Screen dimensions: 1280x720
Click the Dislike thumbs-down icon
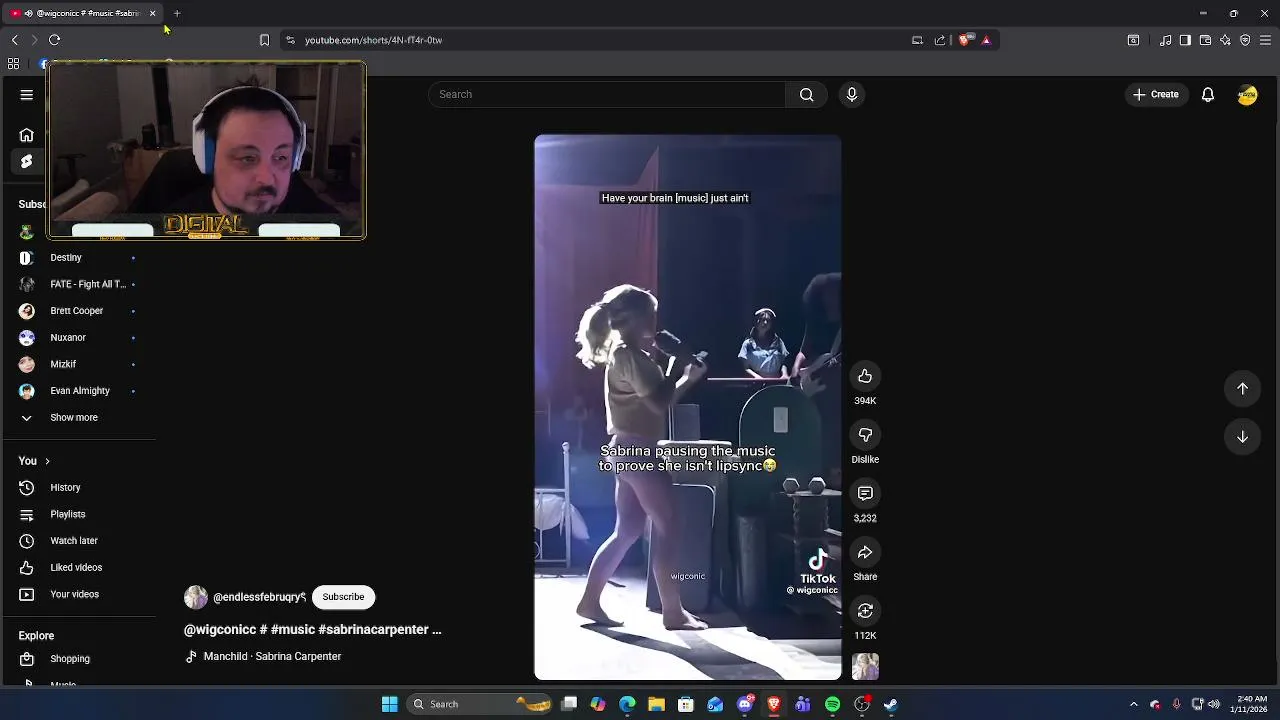pos(865,435)
